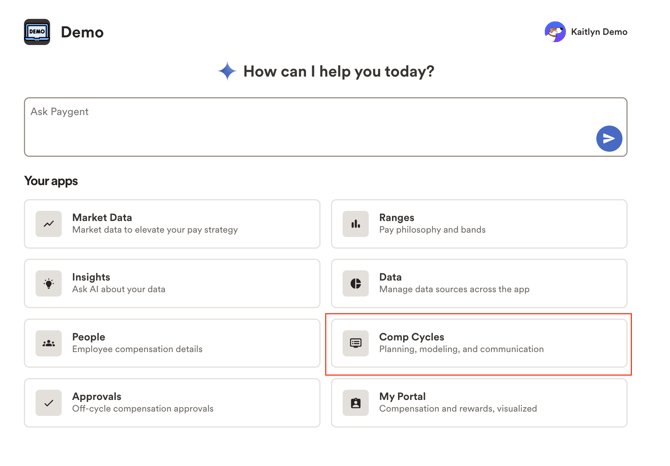Image resolution: width=670 pixels, height=466 pixels.
Task: Click the Ranges bar chart icon
Action: tap(356, 224)
